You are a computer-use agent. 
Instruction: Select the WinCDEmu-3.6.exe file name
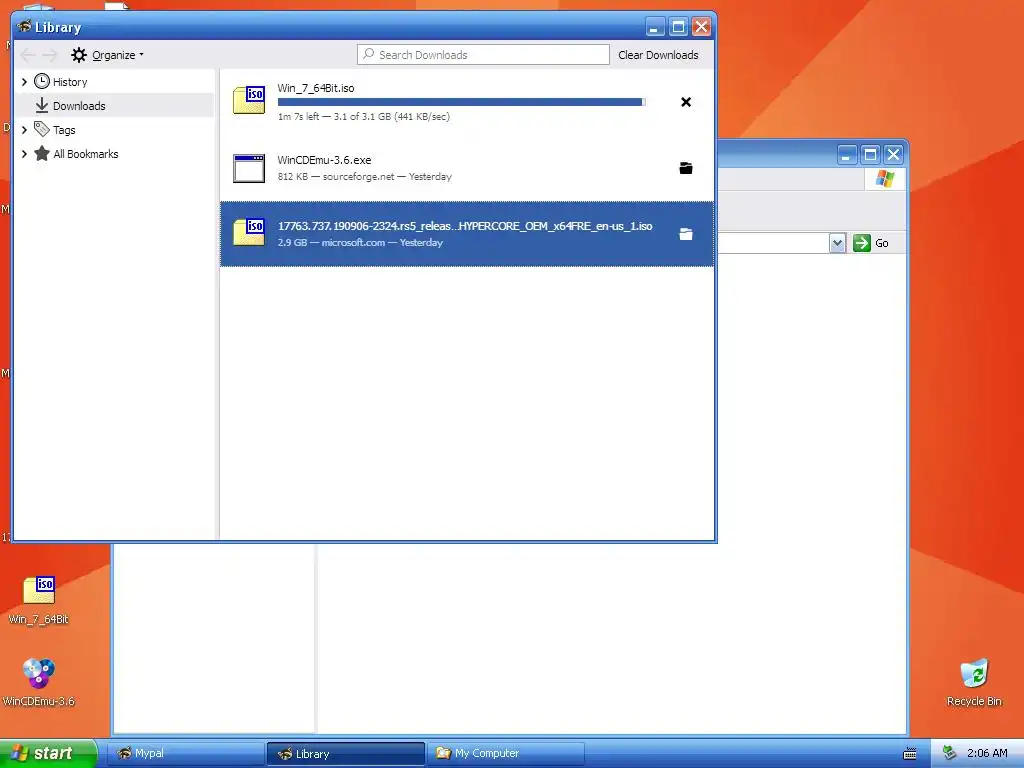(x=325, y=160)
